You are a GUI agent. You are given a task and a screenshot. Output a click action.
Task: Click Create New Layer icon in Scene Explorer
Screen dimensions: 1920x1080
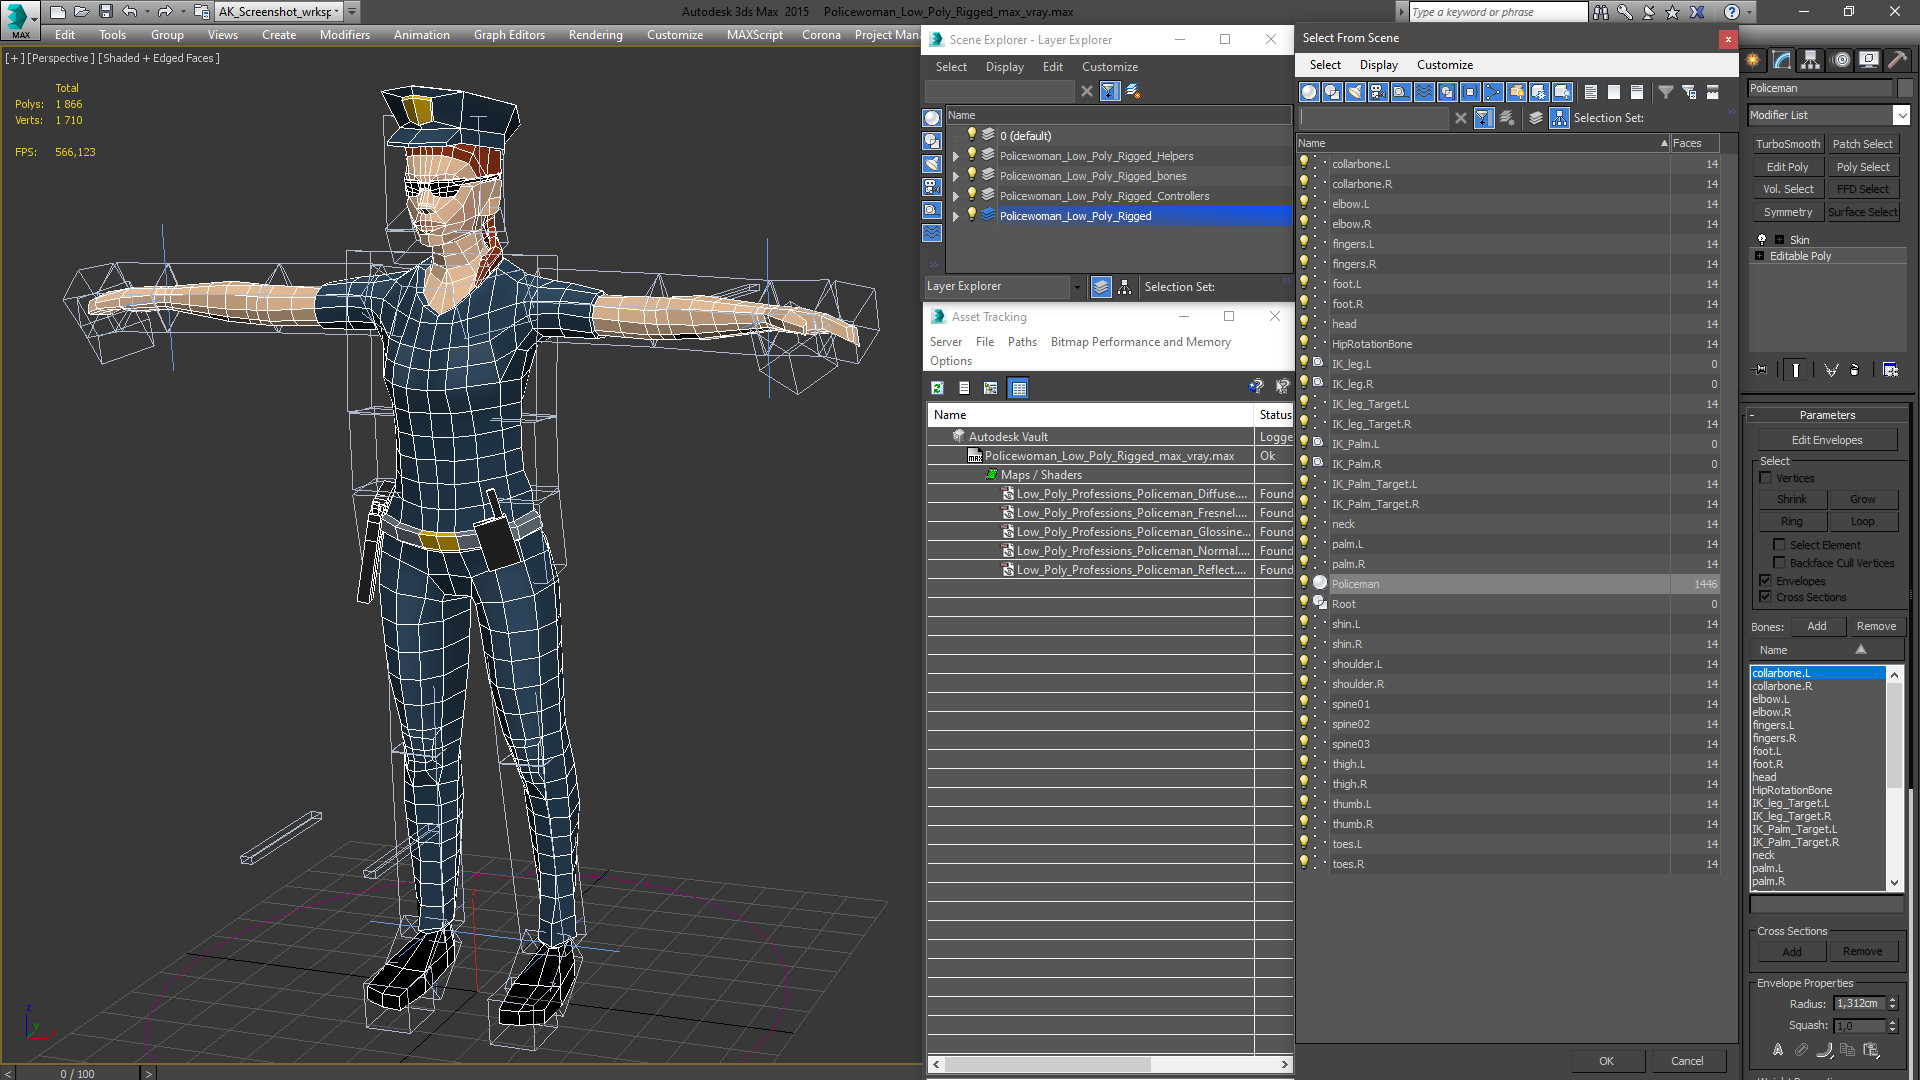[1133, 91]
